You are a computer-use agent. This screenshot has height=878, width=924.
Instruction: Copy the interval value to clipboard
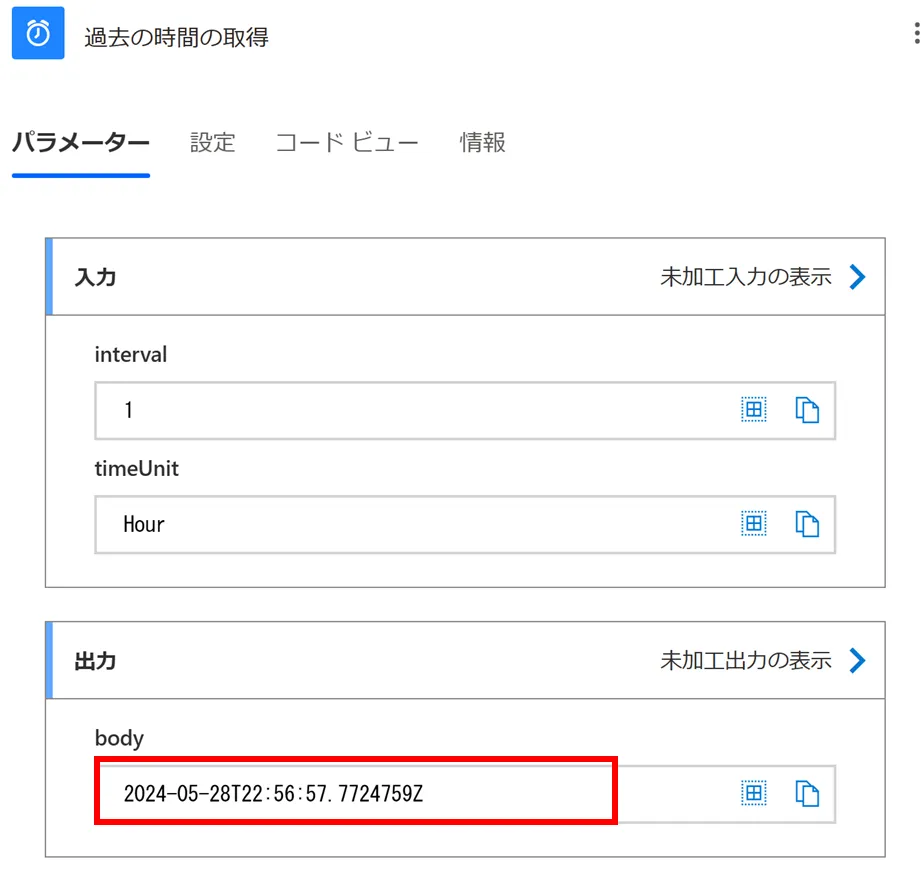807,410
